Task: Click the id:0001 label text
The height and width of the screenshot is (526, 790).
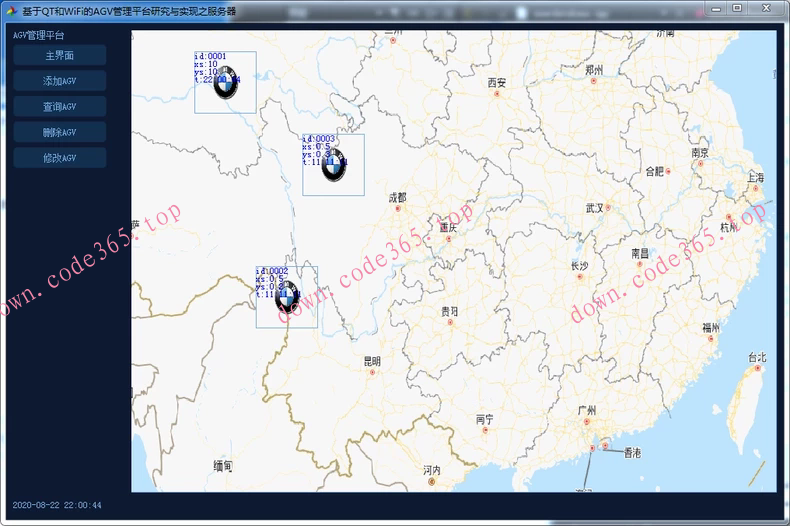Action: point(211,56)
